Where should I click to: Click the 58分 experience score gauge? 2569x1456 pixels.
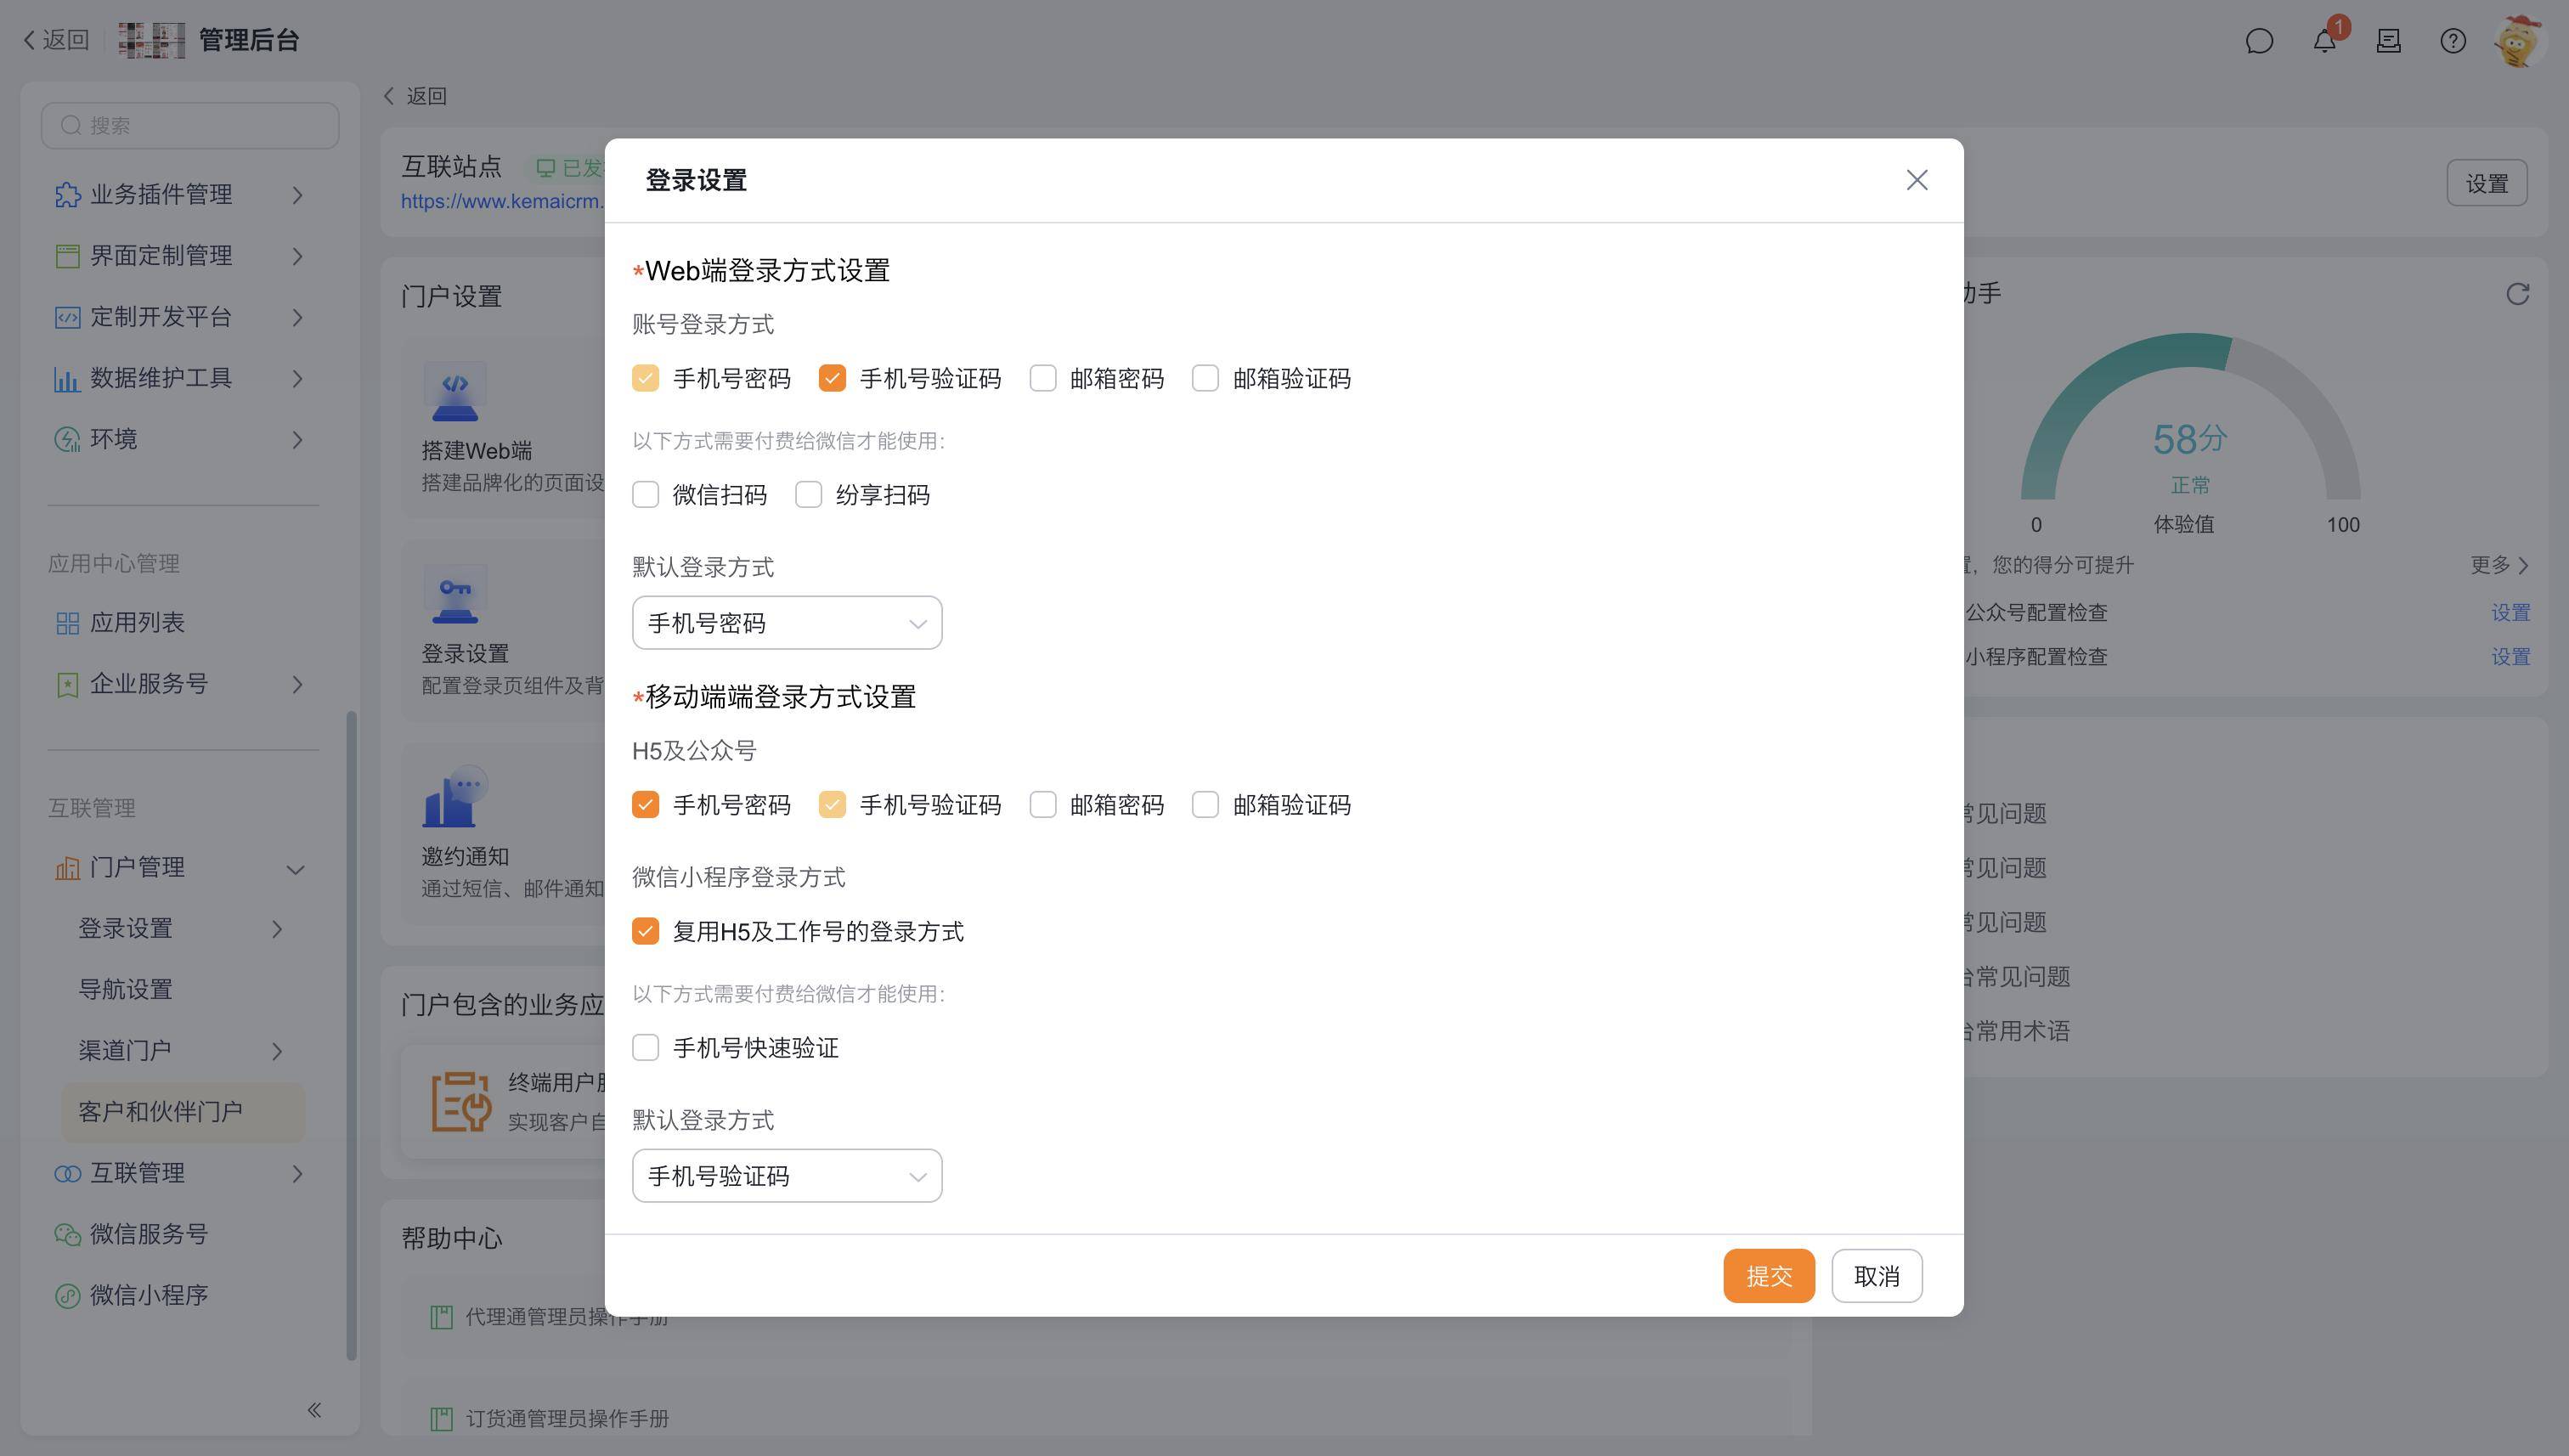2189,440
